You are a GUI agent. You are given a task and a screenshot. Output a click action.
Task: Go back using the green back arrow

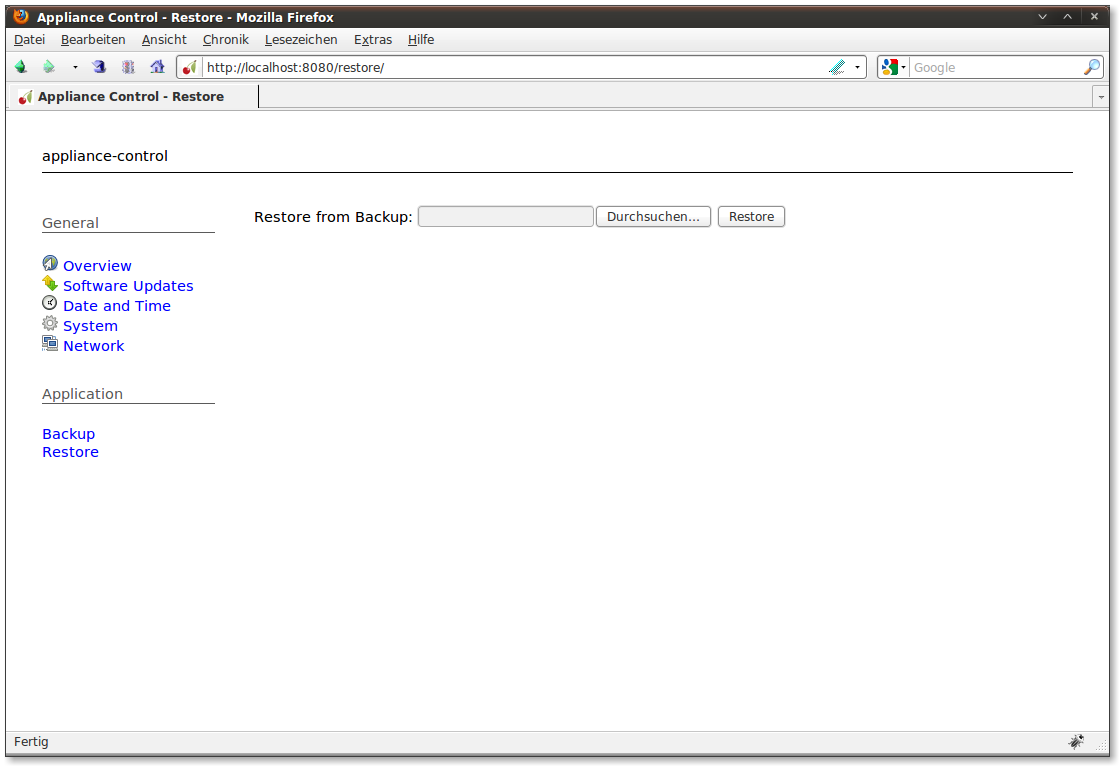[x=21, y=67]
